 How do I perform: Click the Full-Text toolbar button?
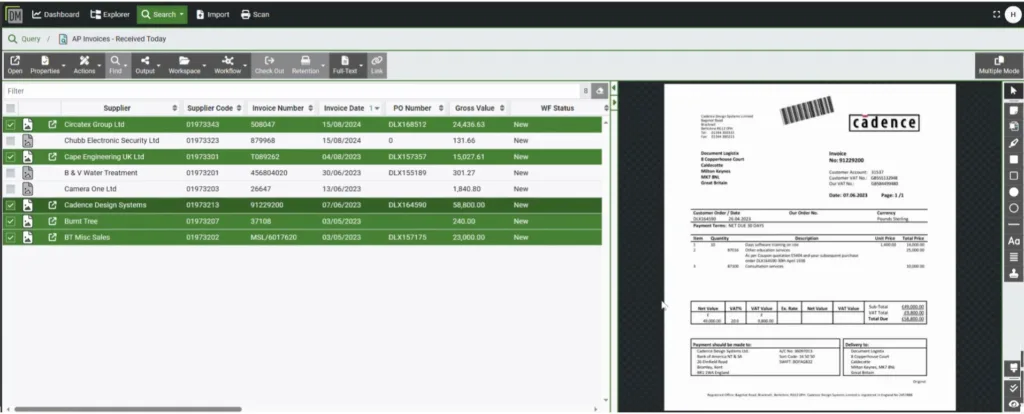point(345,65)
